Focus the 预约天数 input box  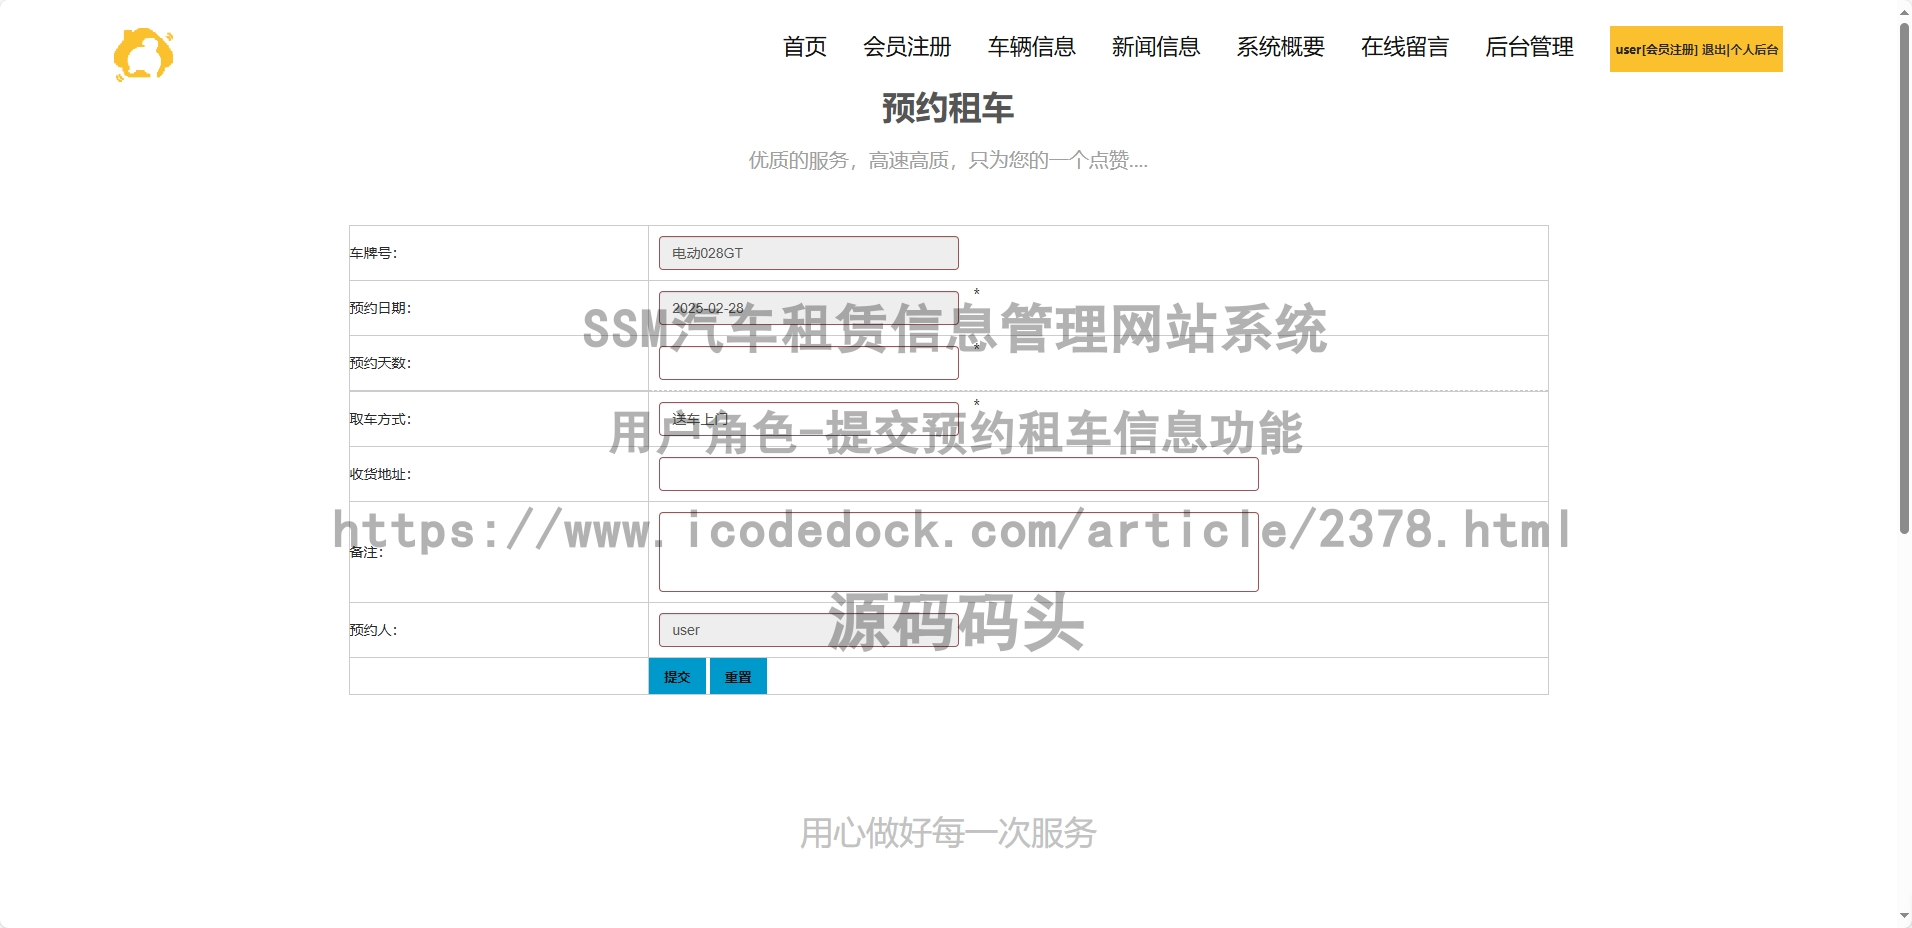coord(808,363)
